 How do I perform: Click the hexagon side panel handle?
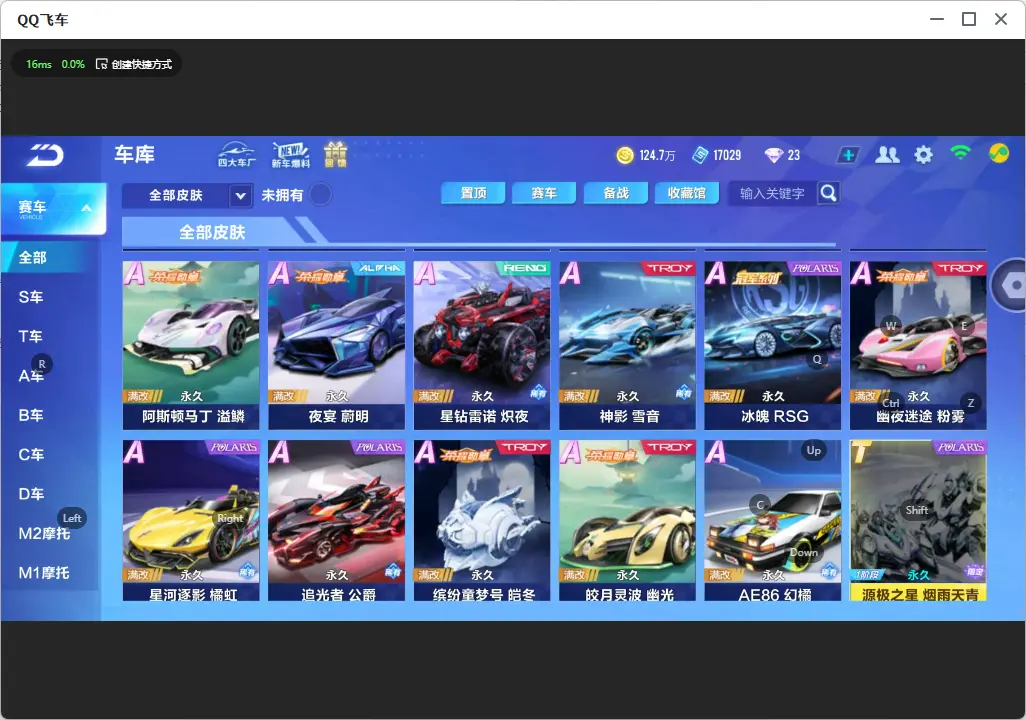point(1009,285)
